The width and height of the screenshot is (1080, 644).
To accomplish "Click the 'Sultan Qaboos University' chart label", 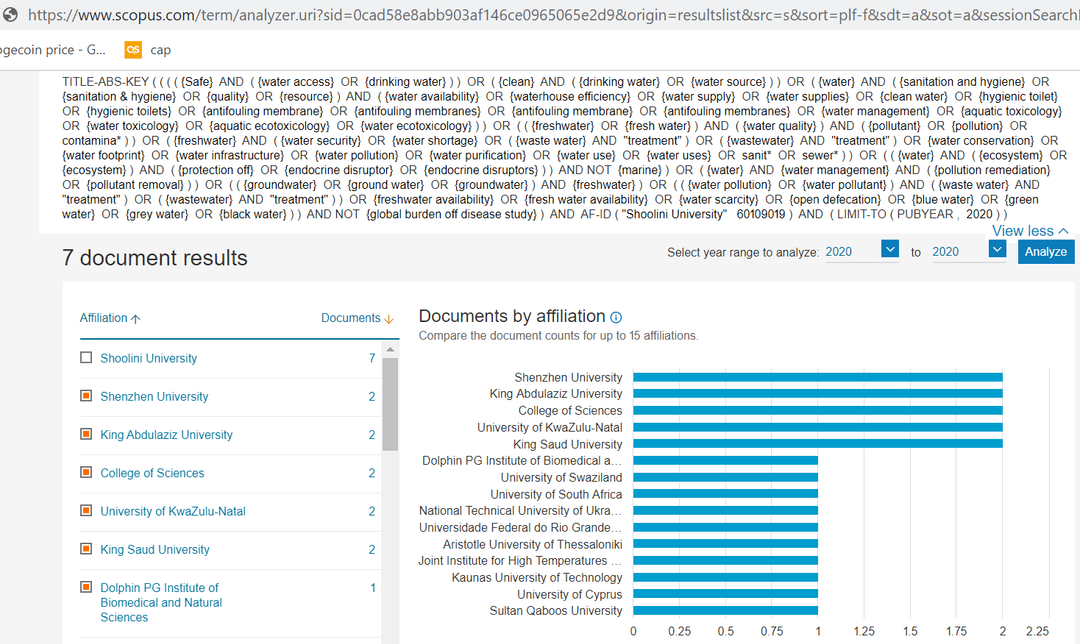I will [x=556, y=611].
